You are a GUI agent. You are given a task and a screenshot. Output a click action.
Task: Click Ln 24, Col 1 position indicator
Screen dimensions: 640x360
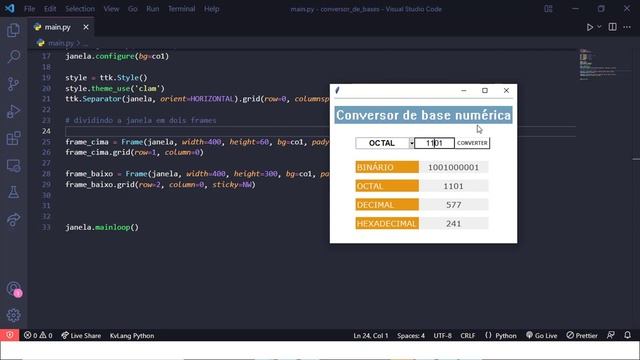(x=371, y=336)
